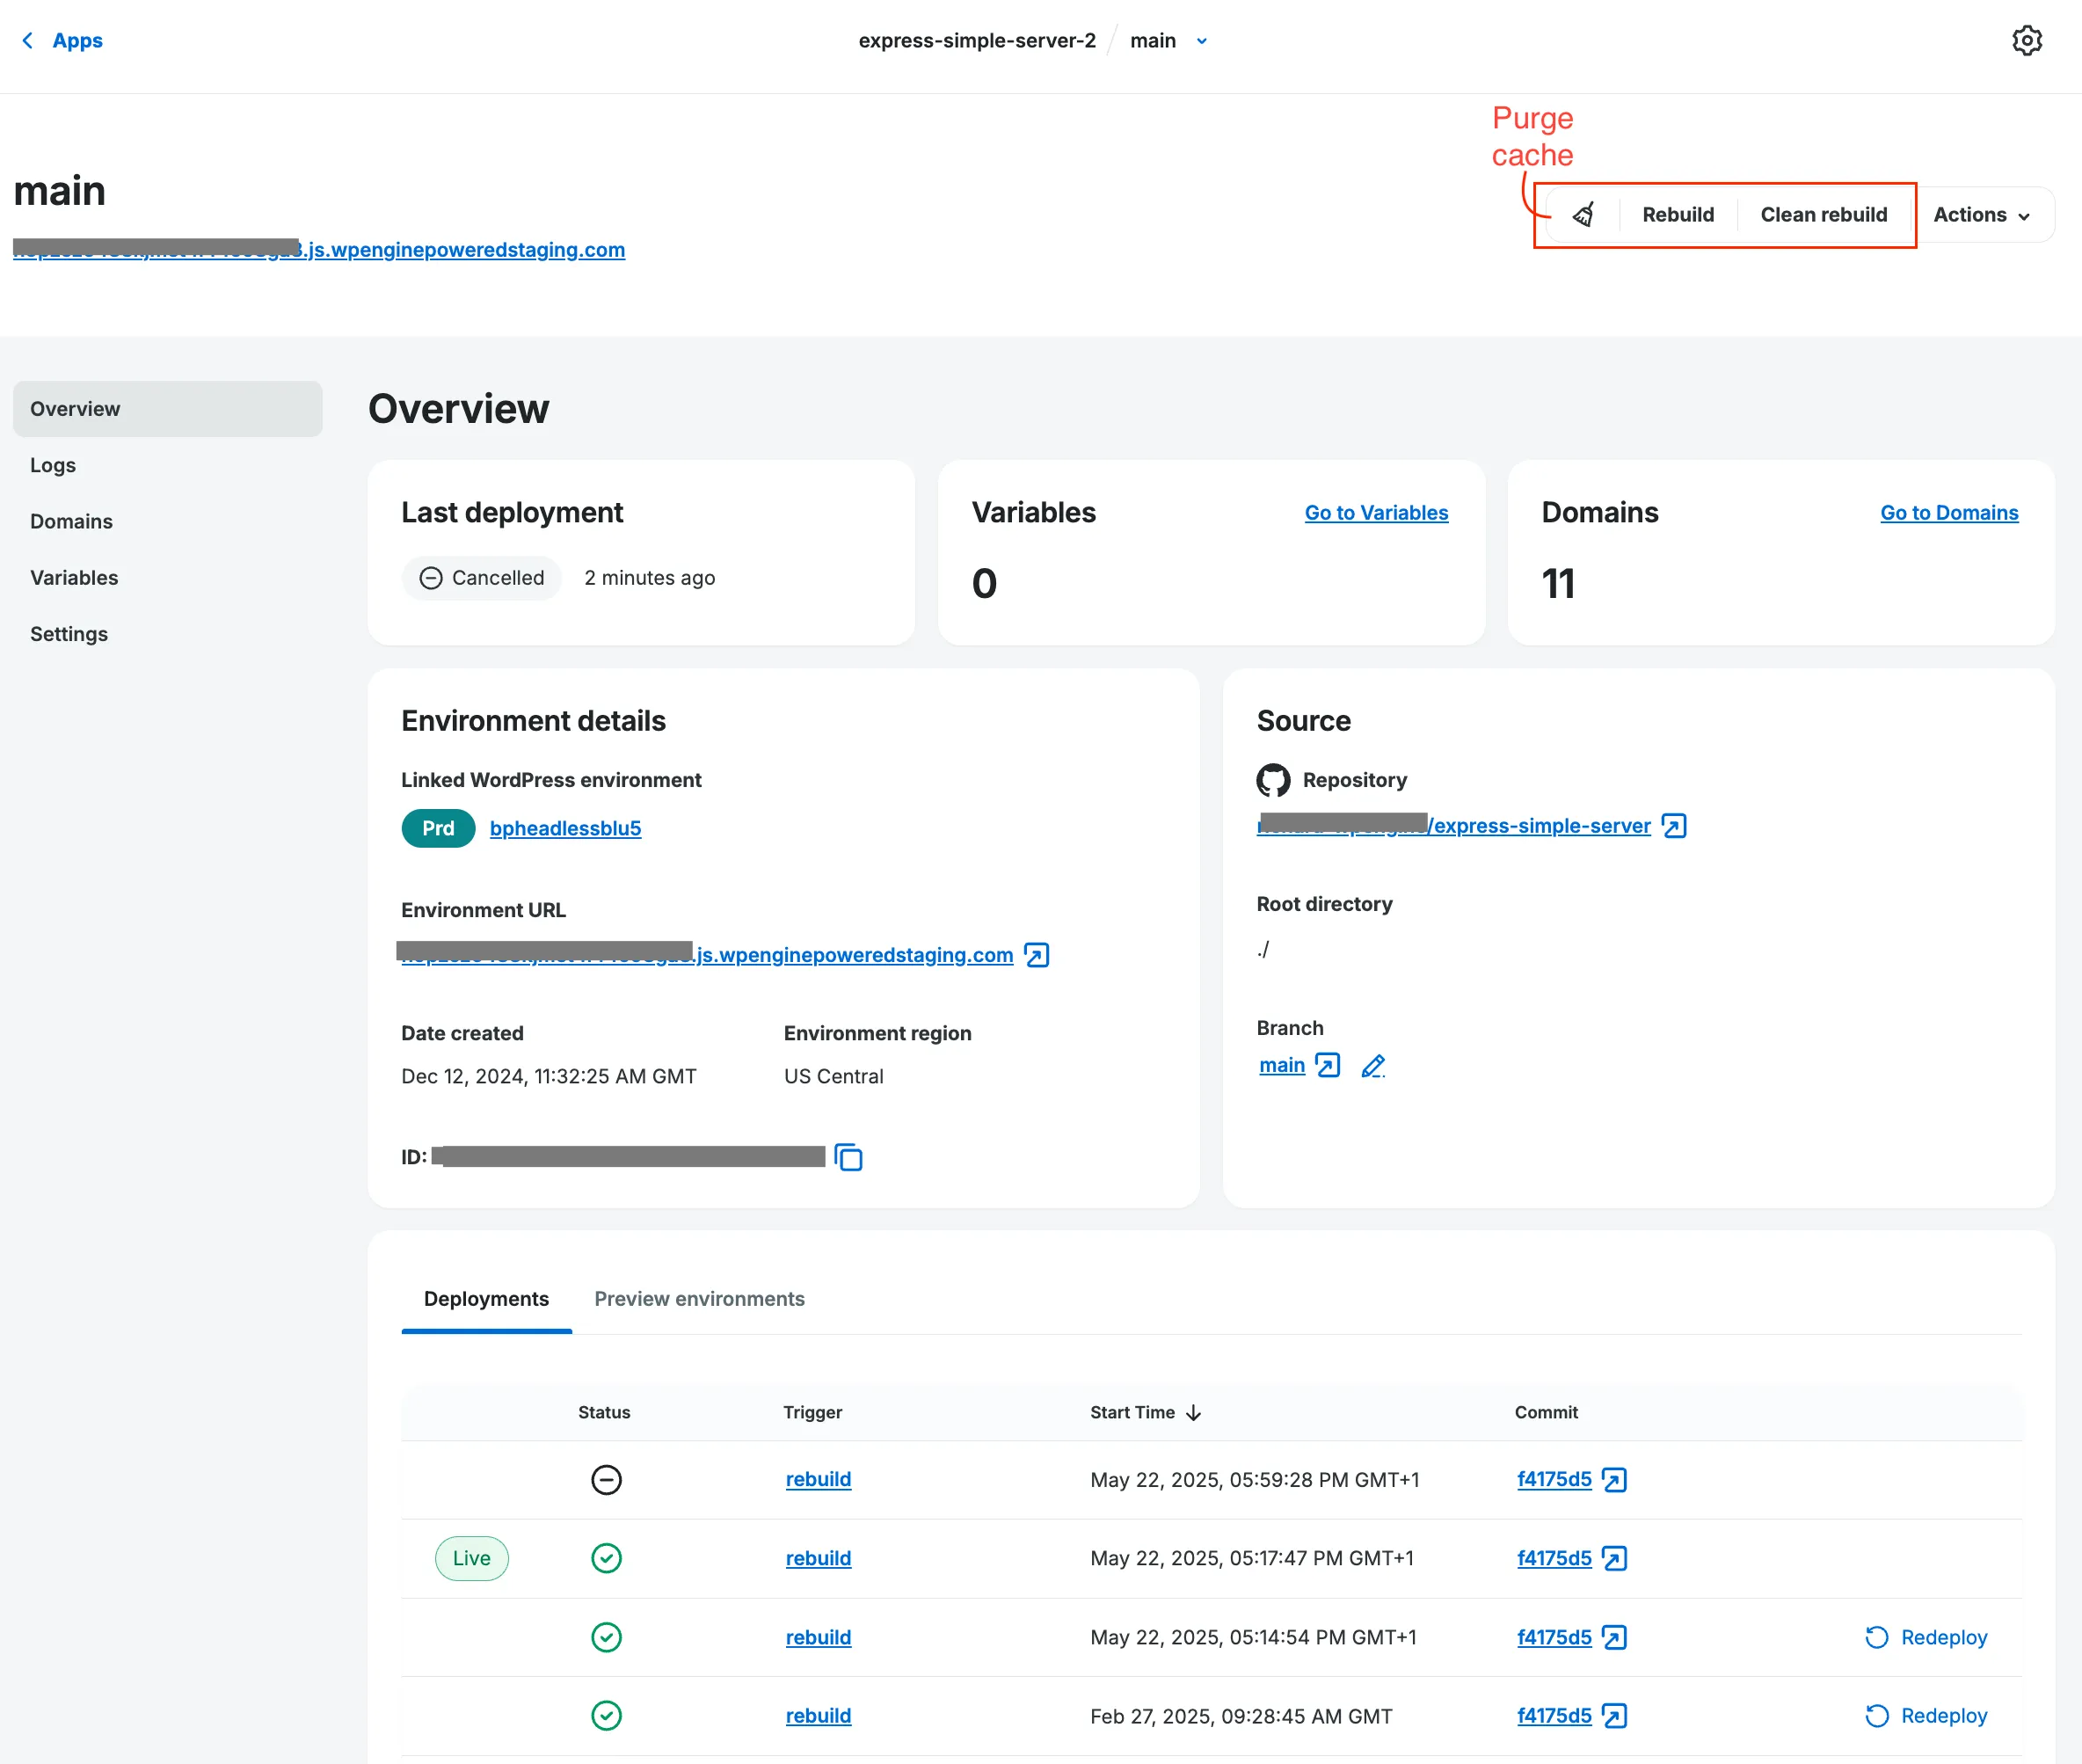Viewport: 2082px width, 1764px height.
Task: Select the '2 minutes ago' deployment time
Action: [x=650, y=578]
